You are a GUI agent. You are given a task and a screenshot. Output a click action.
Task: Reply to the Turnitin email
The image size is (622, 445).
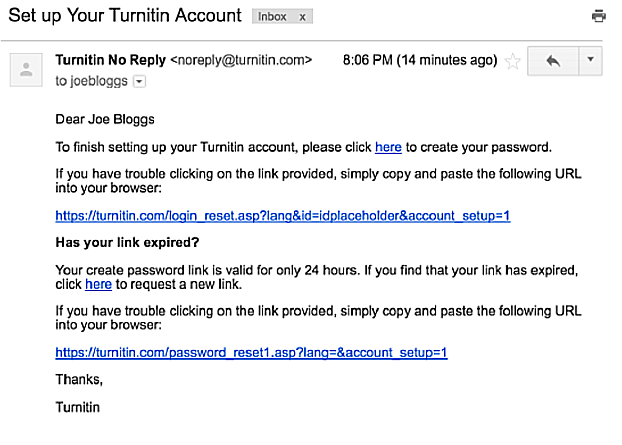click(x=552, y=61)
